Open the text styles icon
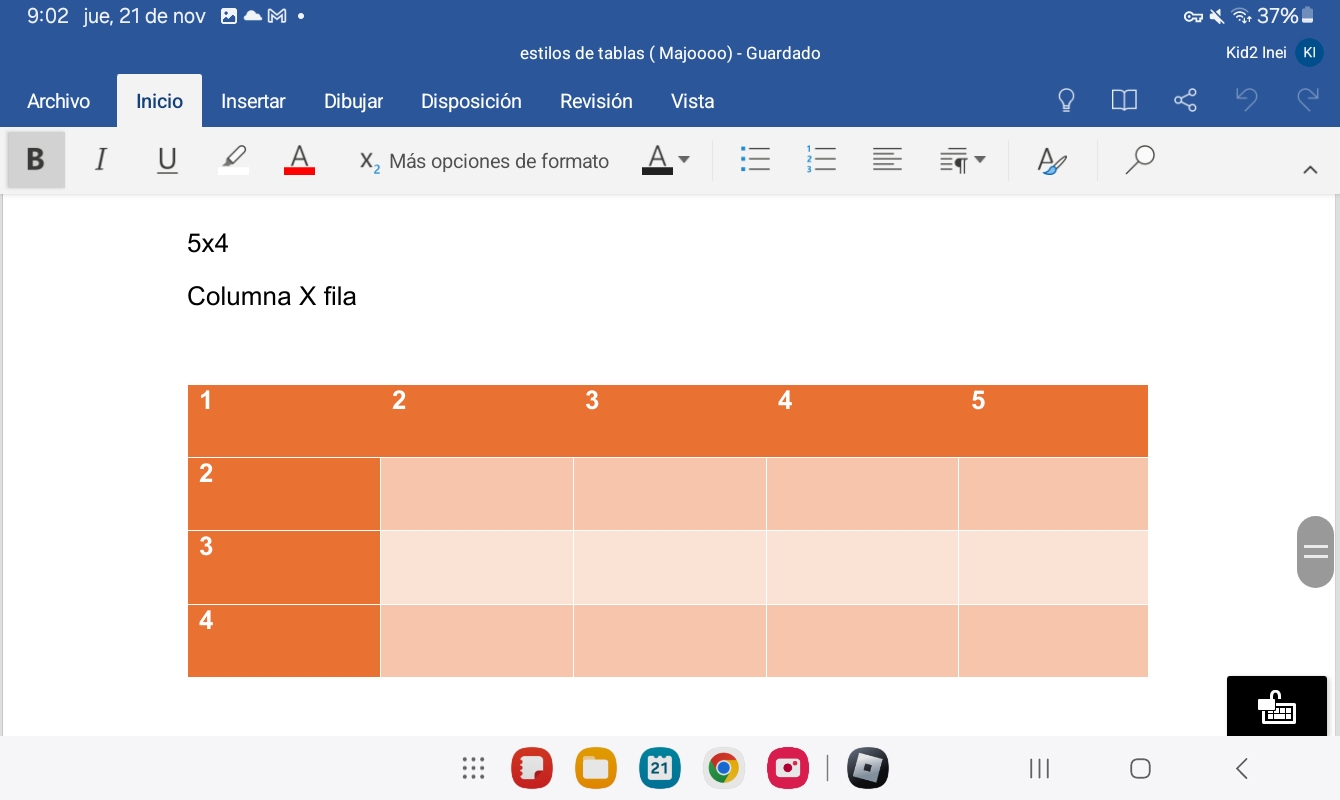Screen dimensions: 1340x800 click(1052, 160)
